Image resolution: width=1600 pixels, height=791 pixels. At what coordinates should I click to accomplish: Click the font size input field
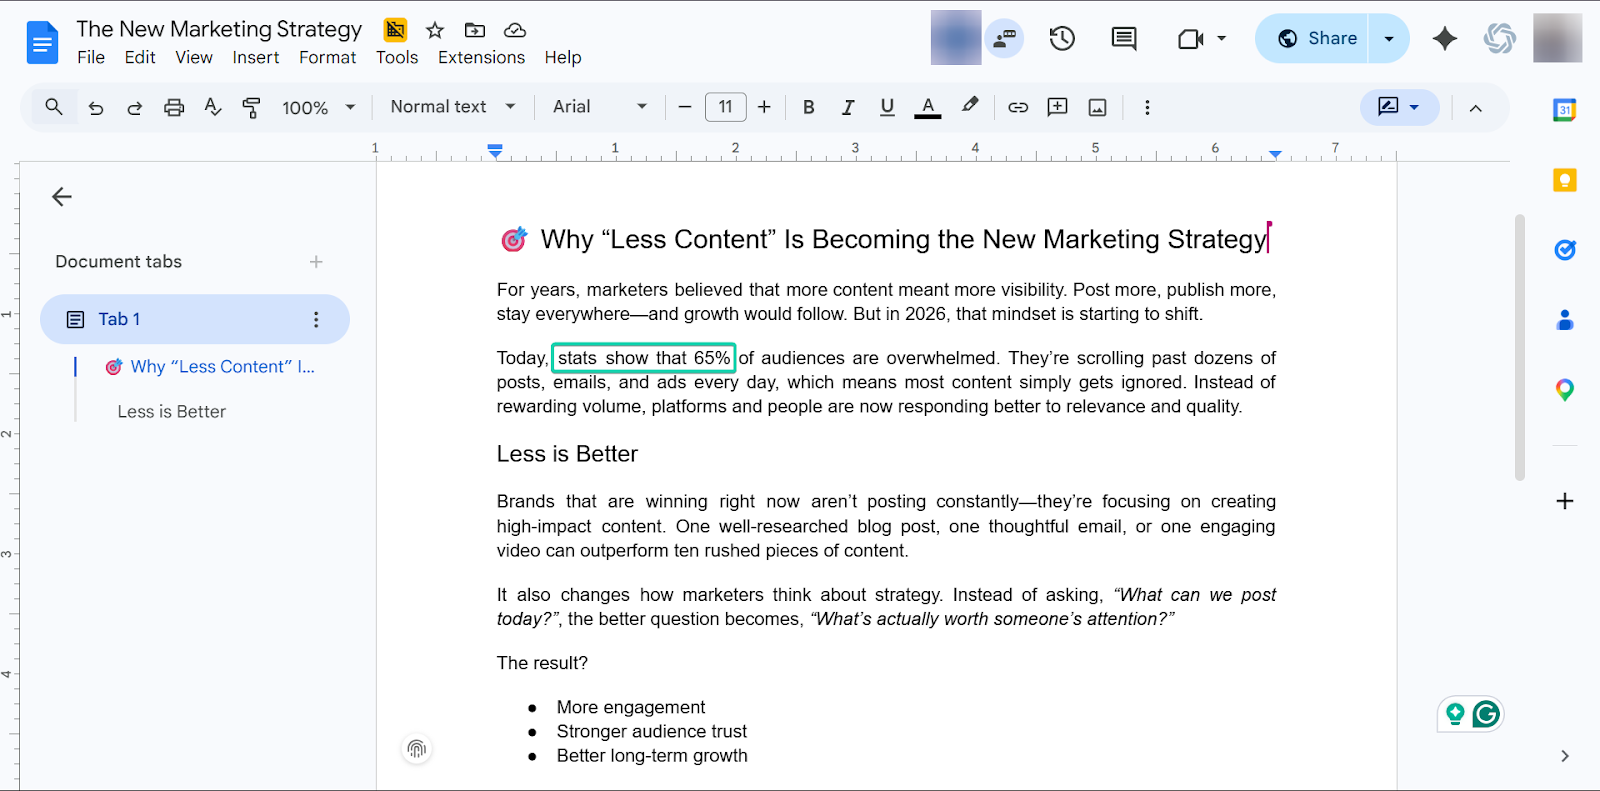pyautogui.click(x=725, y=107)
